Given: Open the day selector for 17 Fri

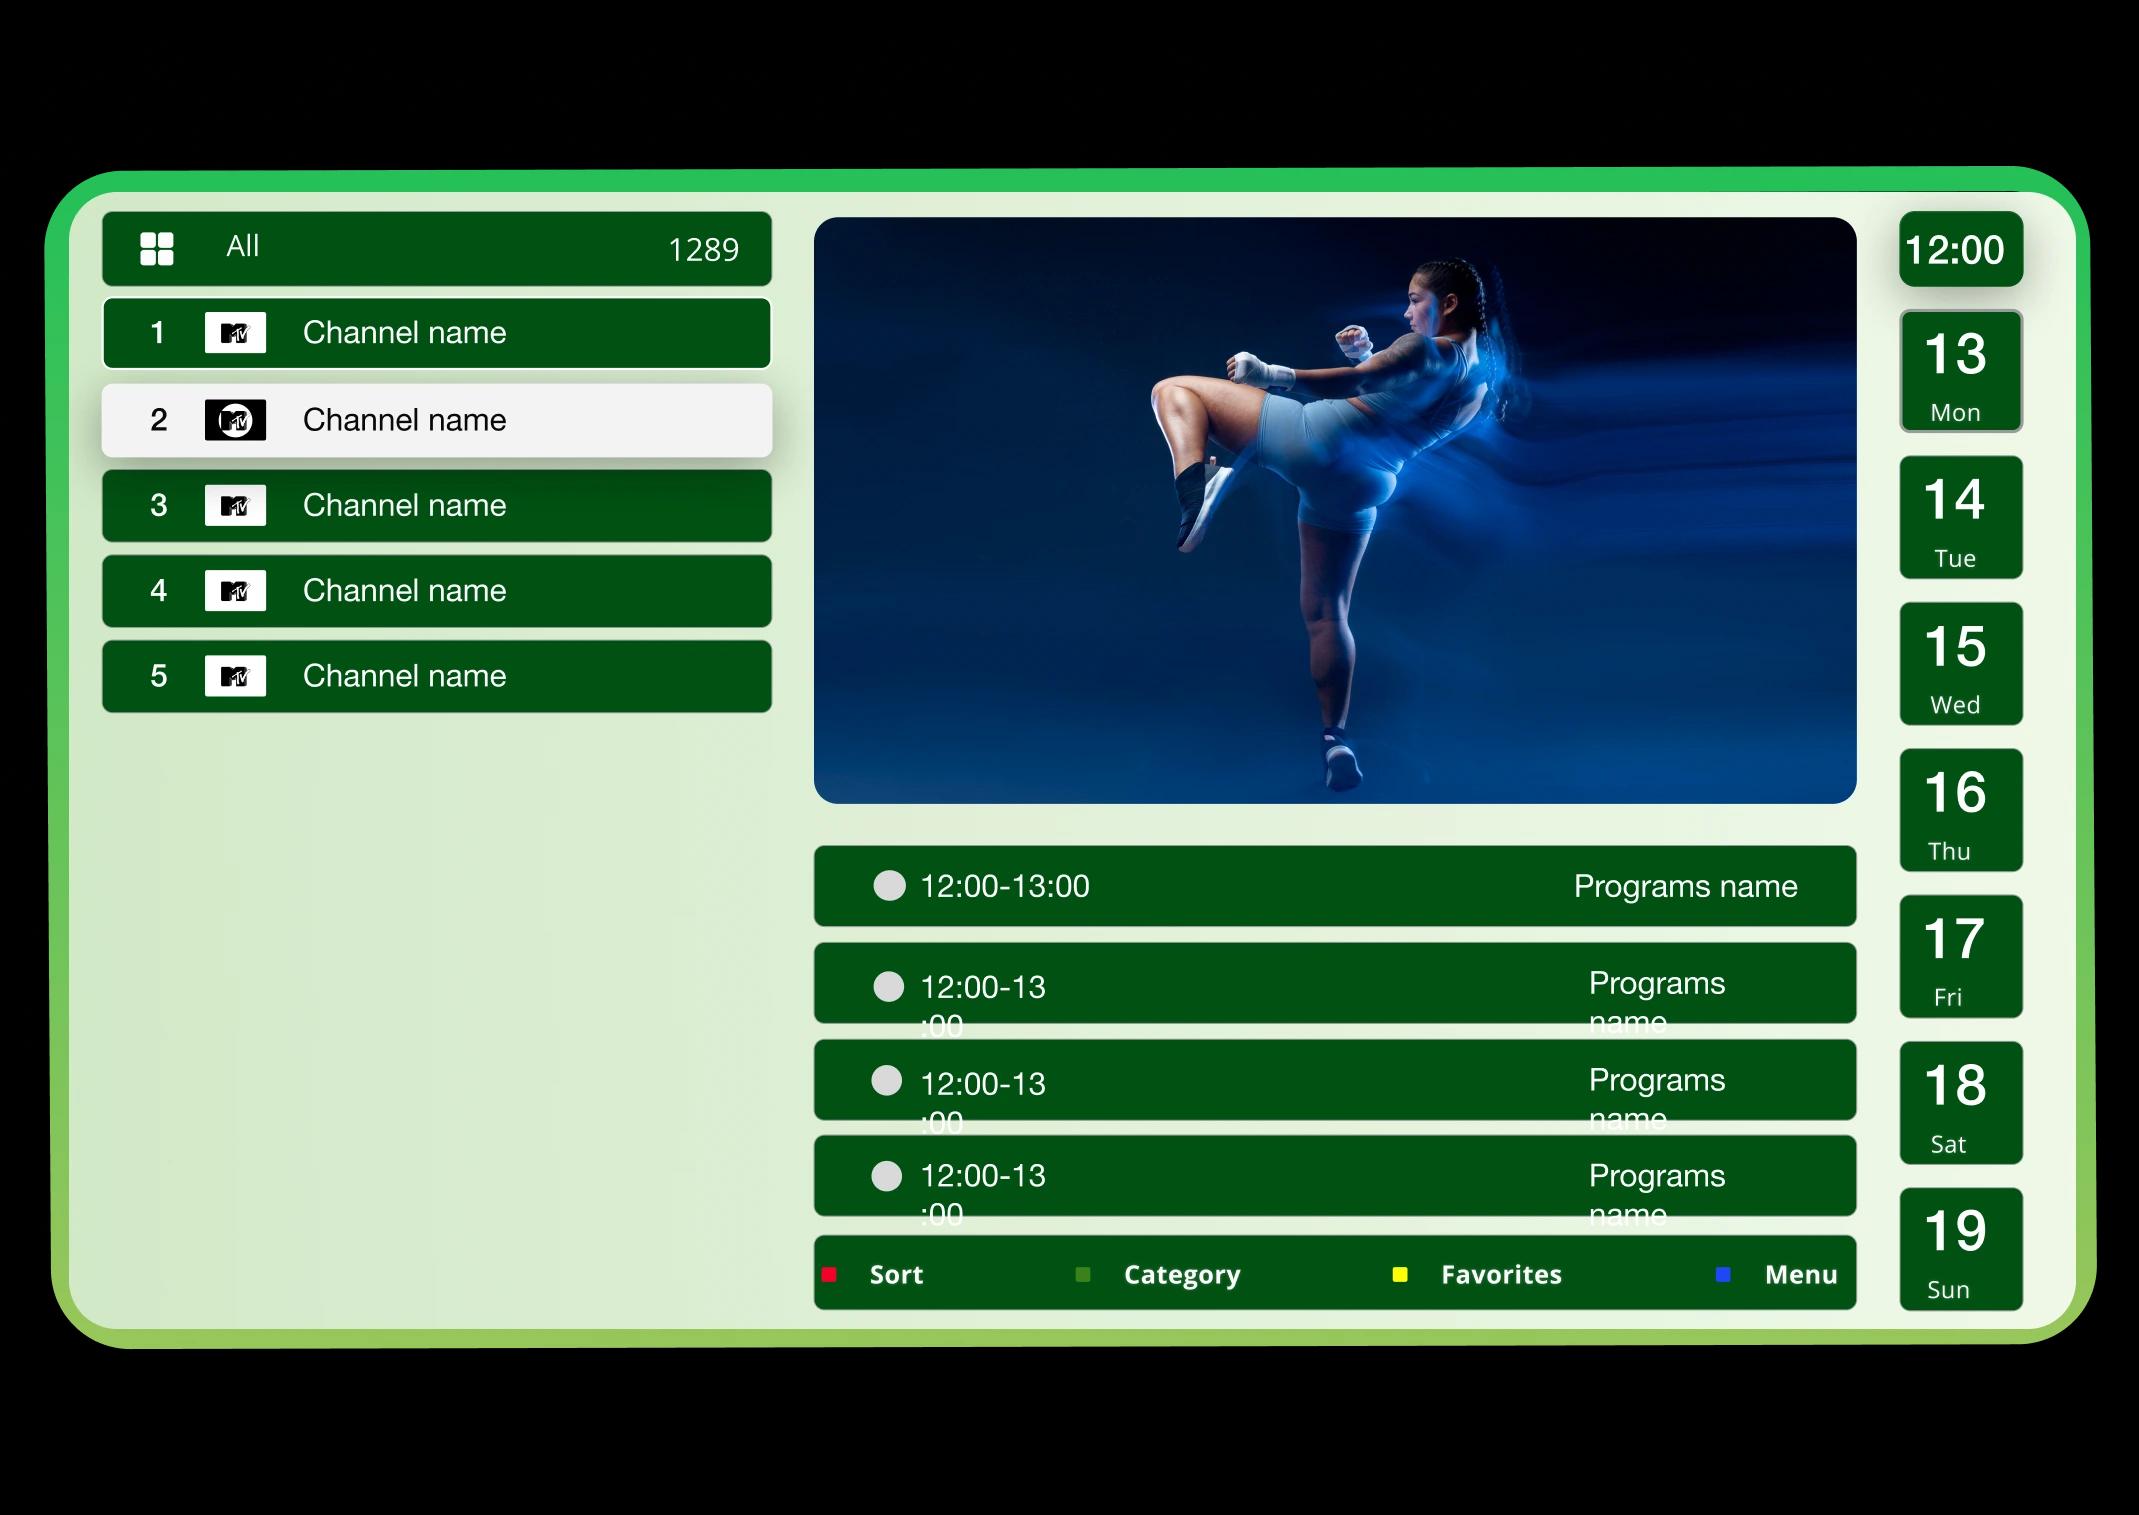Looking at the screenshot, I should coord(1959,956).
